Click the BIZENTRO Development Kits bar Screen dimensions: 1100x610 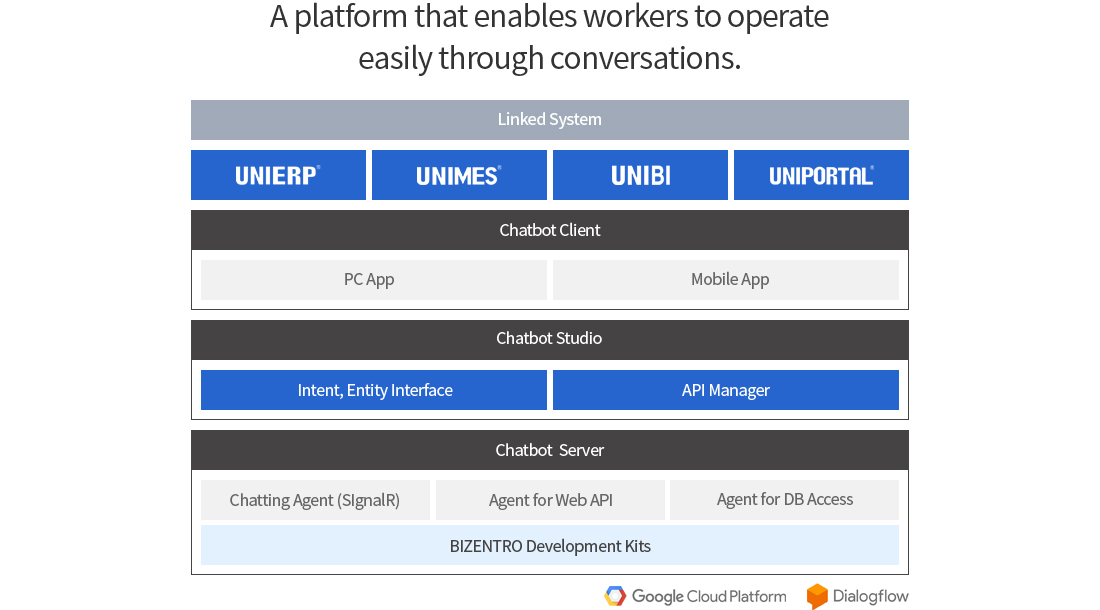[550, 545]
